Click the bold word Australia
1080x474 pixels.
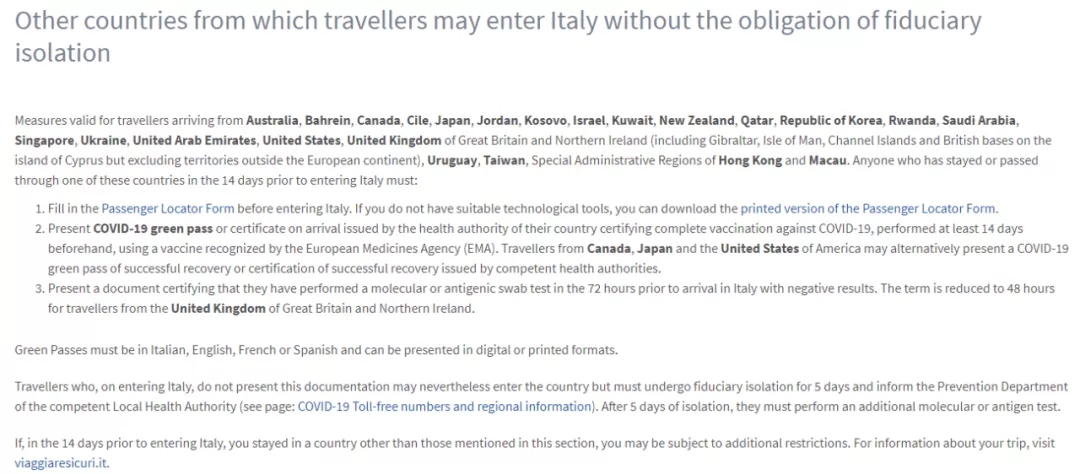273,121
